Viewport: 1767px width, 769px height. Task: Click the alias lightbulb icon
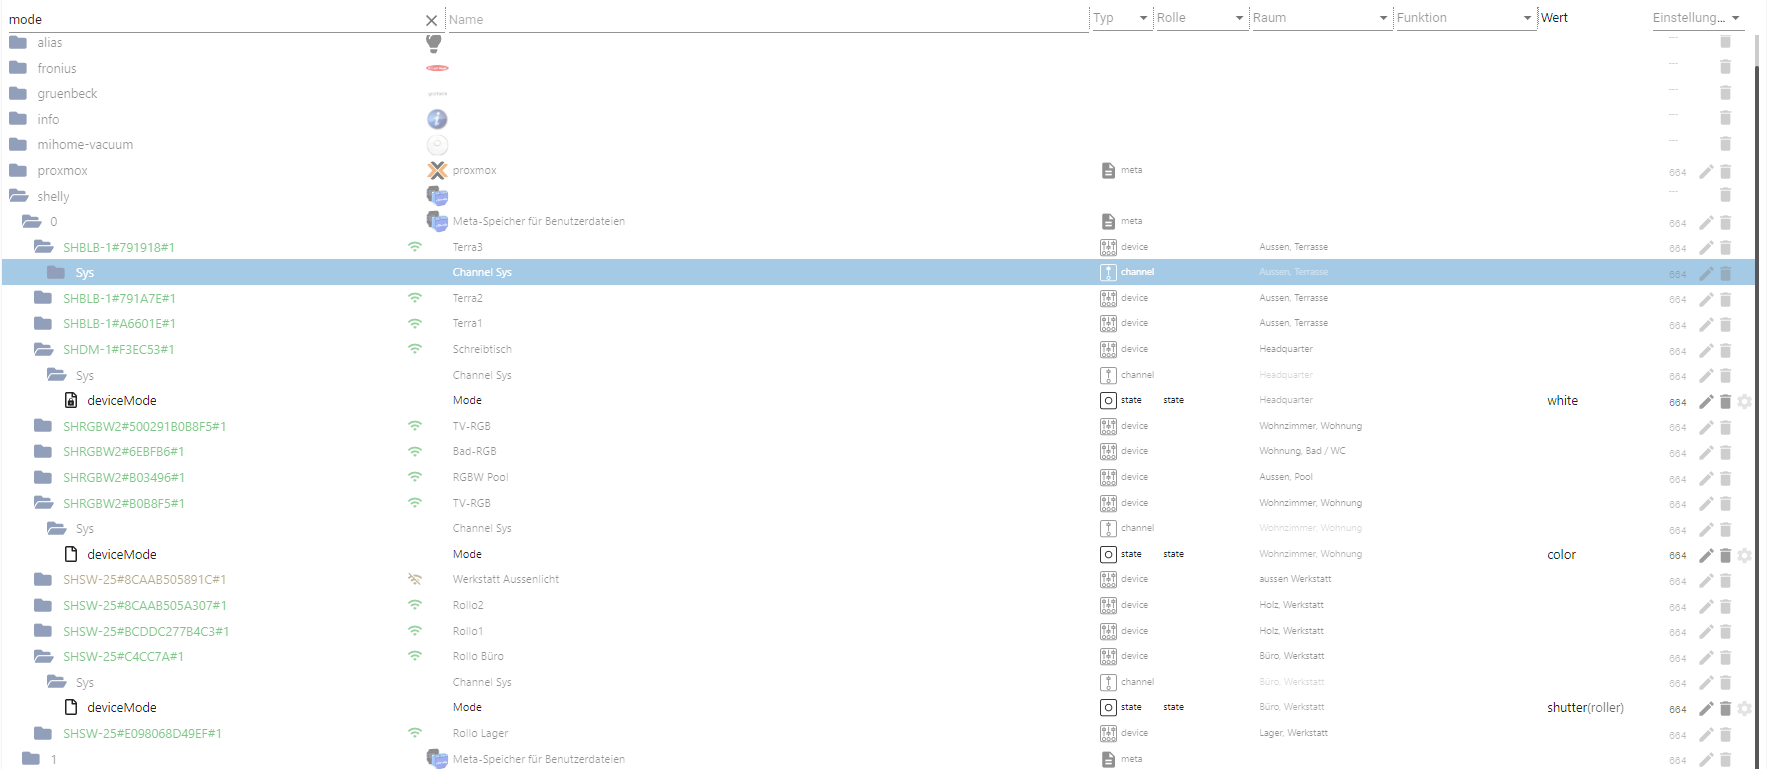tap(434, 43)
